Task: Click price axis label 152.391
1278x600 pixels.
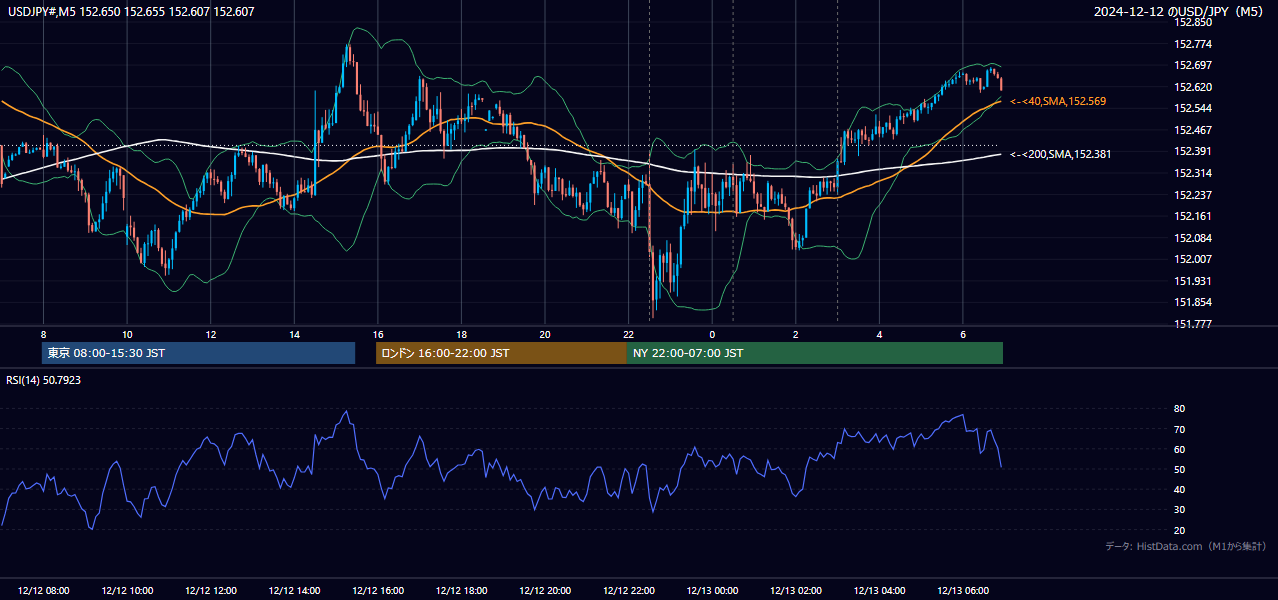Action: 1193,151
